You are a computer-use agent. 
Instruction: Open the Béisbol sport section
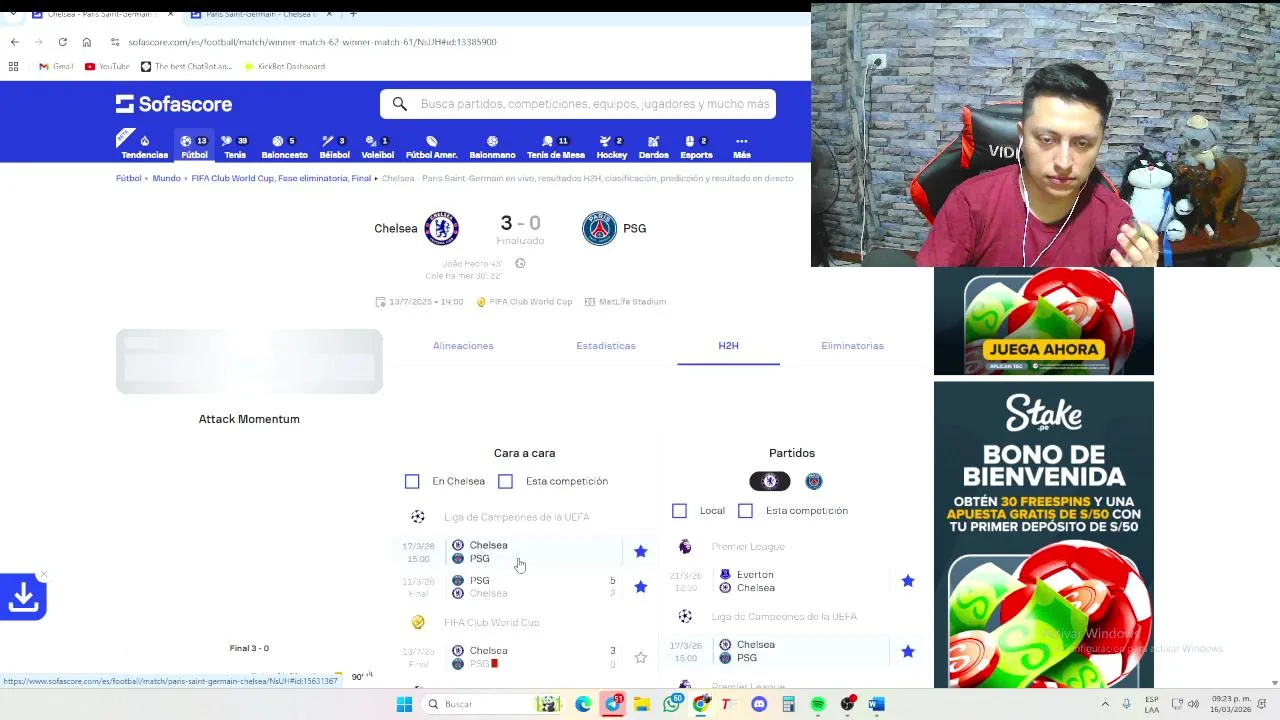click(x=334, y=147)
